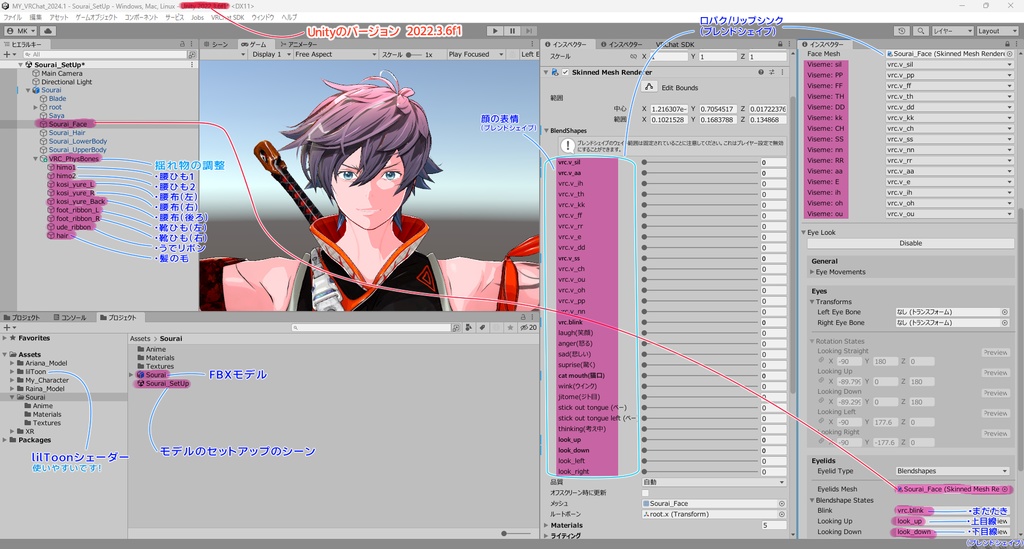
Task: Click the Skinned Mesh Renderer preset icon
Action: pos(771,72)
